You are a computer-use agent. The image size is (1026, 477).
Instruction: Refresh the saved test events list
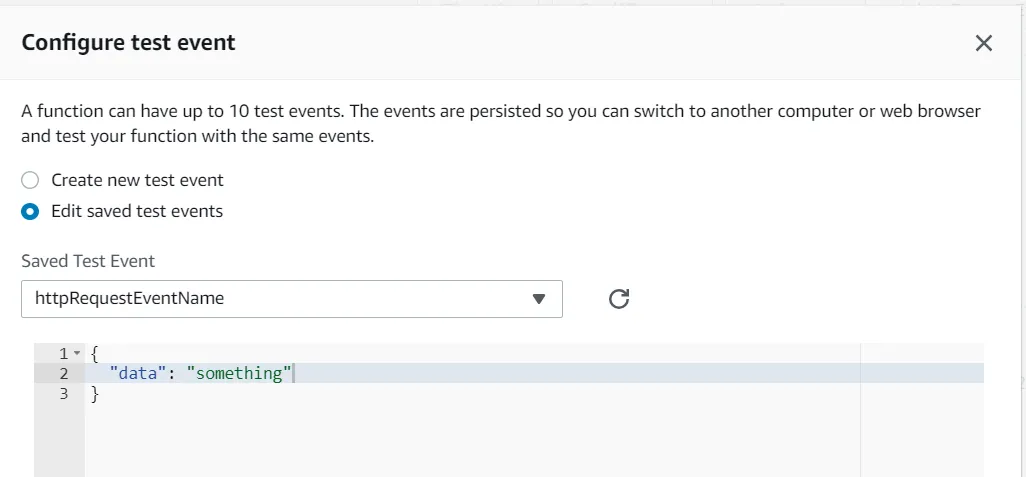tap(619, 298)
